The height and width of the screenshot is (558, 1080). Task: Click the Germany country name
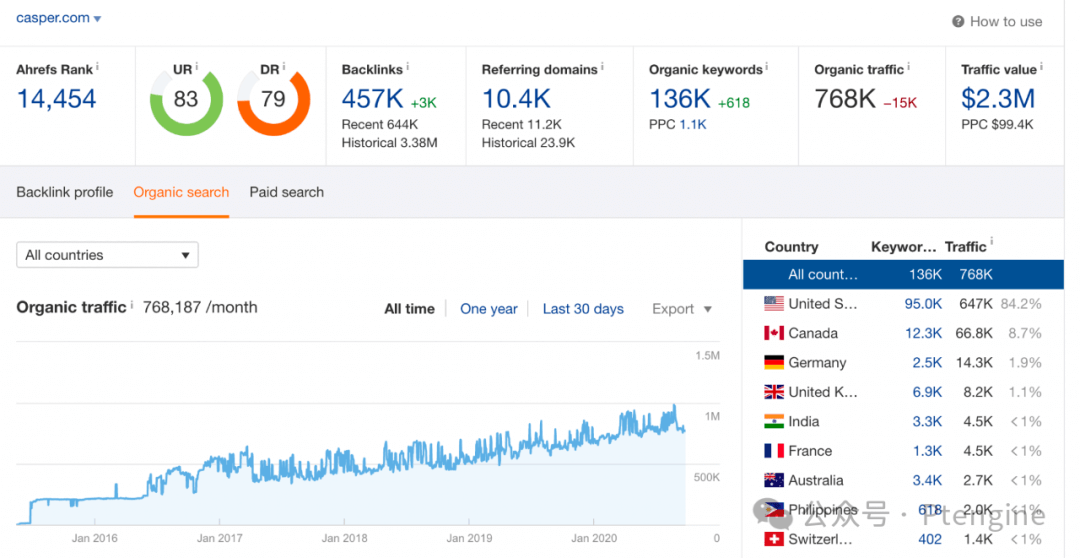[817, 362]
